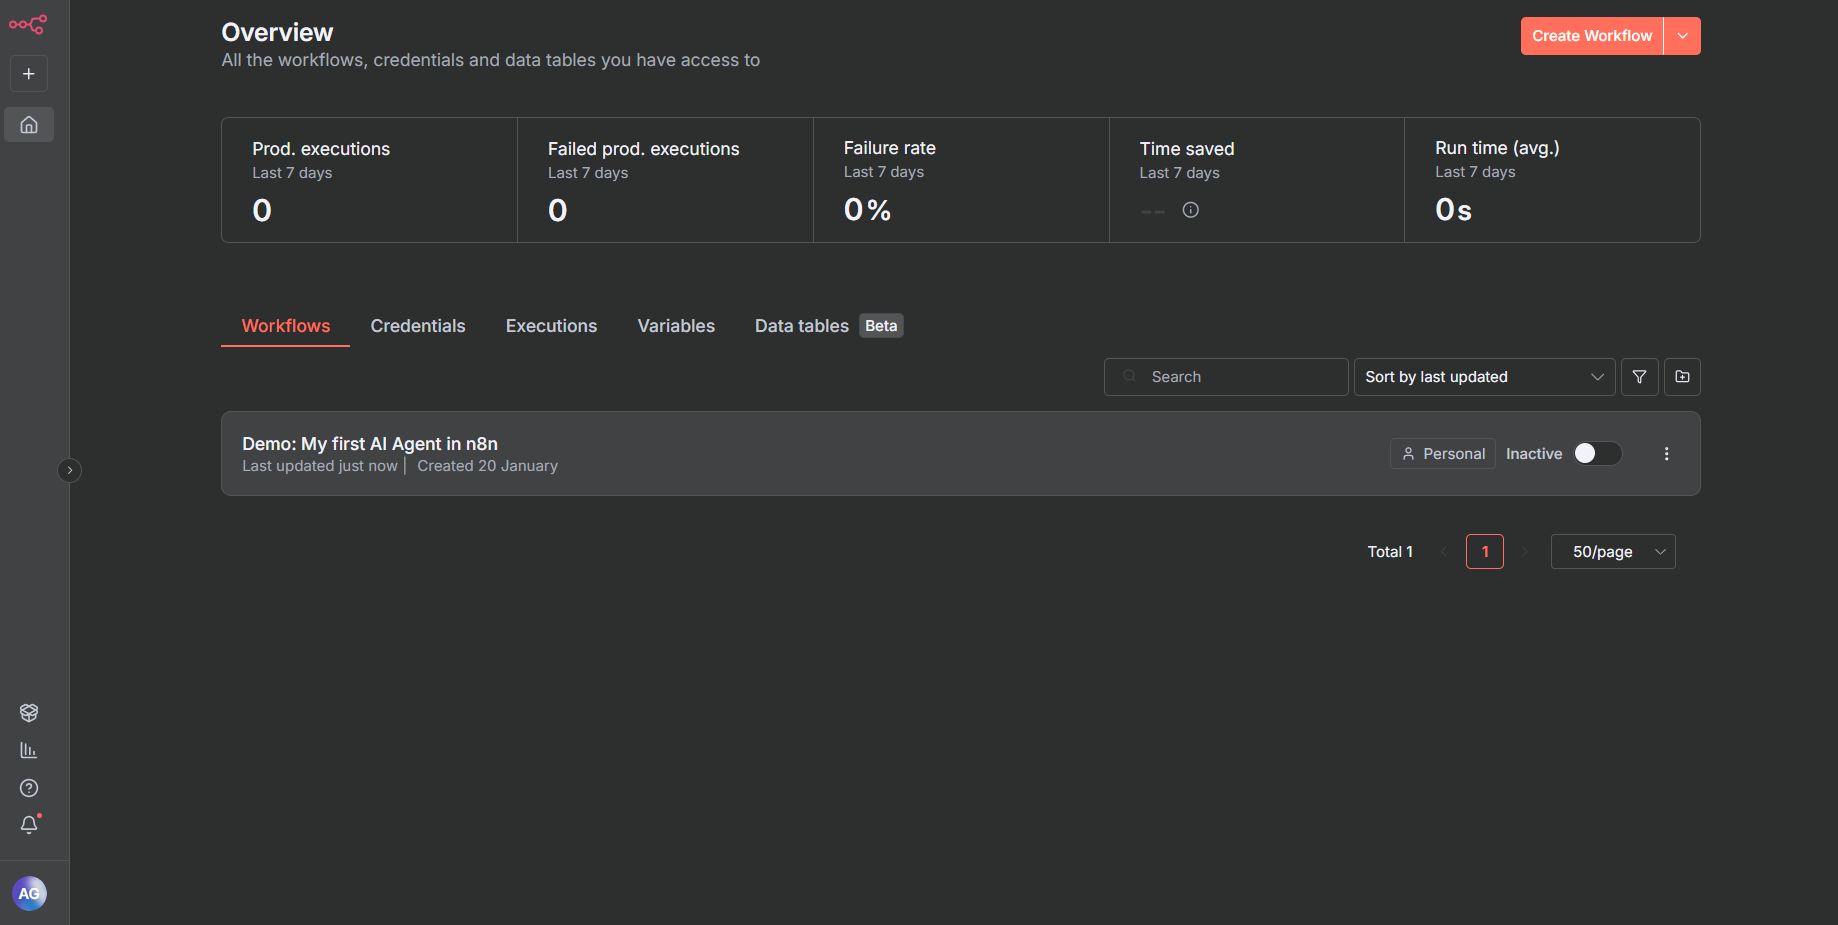
Task: Click the Create Workflow button
Action: click(x=1590, y=35)
